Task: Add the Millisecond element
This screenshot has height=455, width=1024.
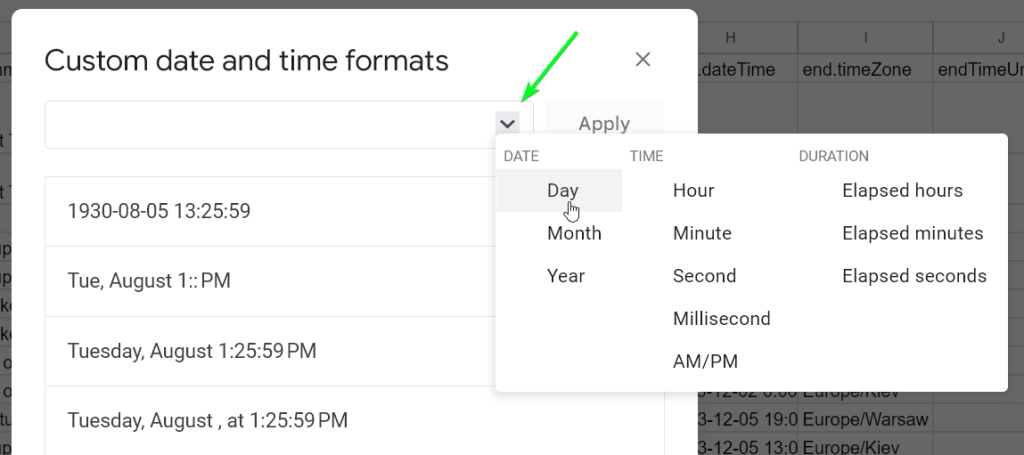Action: coord(722,318)
